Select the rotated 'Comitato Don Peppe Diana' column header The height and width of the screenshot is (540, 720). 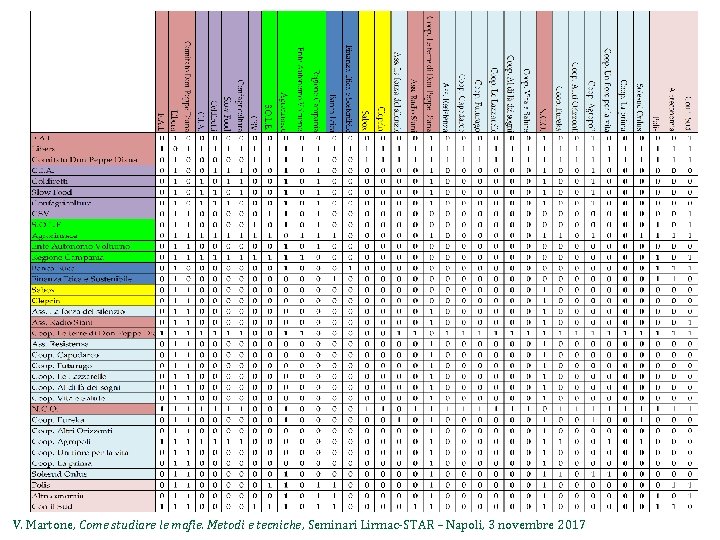pos(186,86)
